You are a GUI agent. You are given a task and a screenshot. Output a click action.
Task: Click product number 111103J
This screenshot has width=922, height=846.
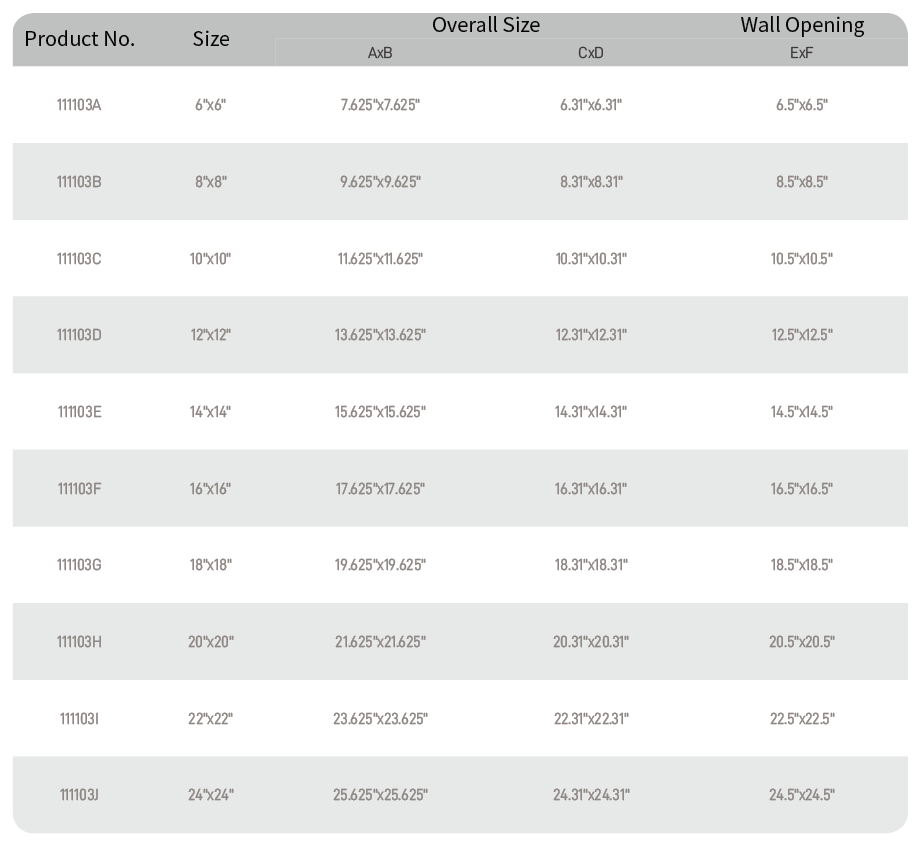[79, 795]
